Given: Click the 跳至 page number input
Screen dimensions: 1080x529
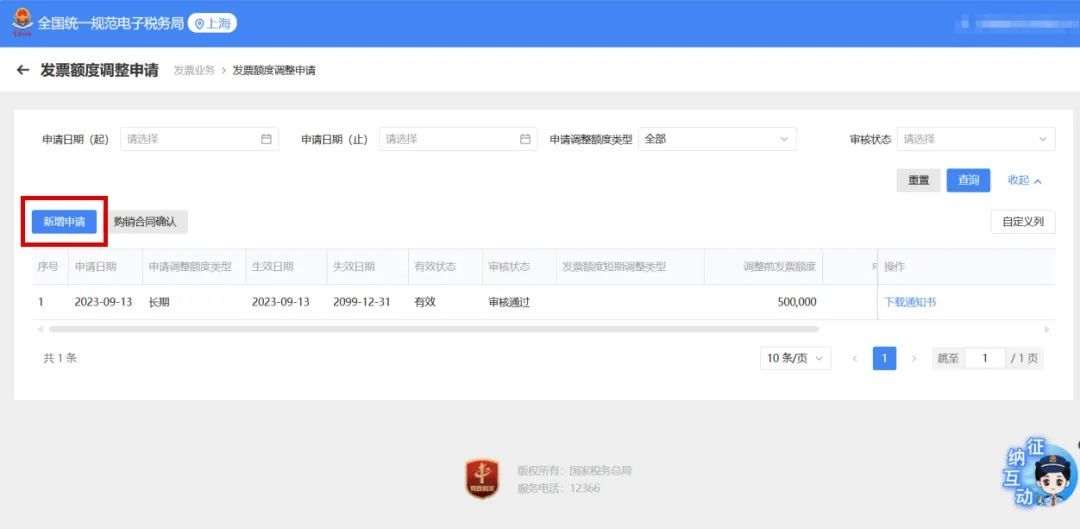Looking at the screenshot, I should point(984,358).
